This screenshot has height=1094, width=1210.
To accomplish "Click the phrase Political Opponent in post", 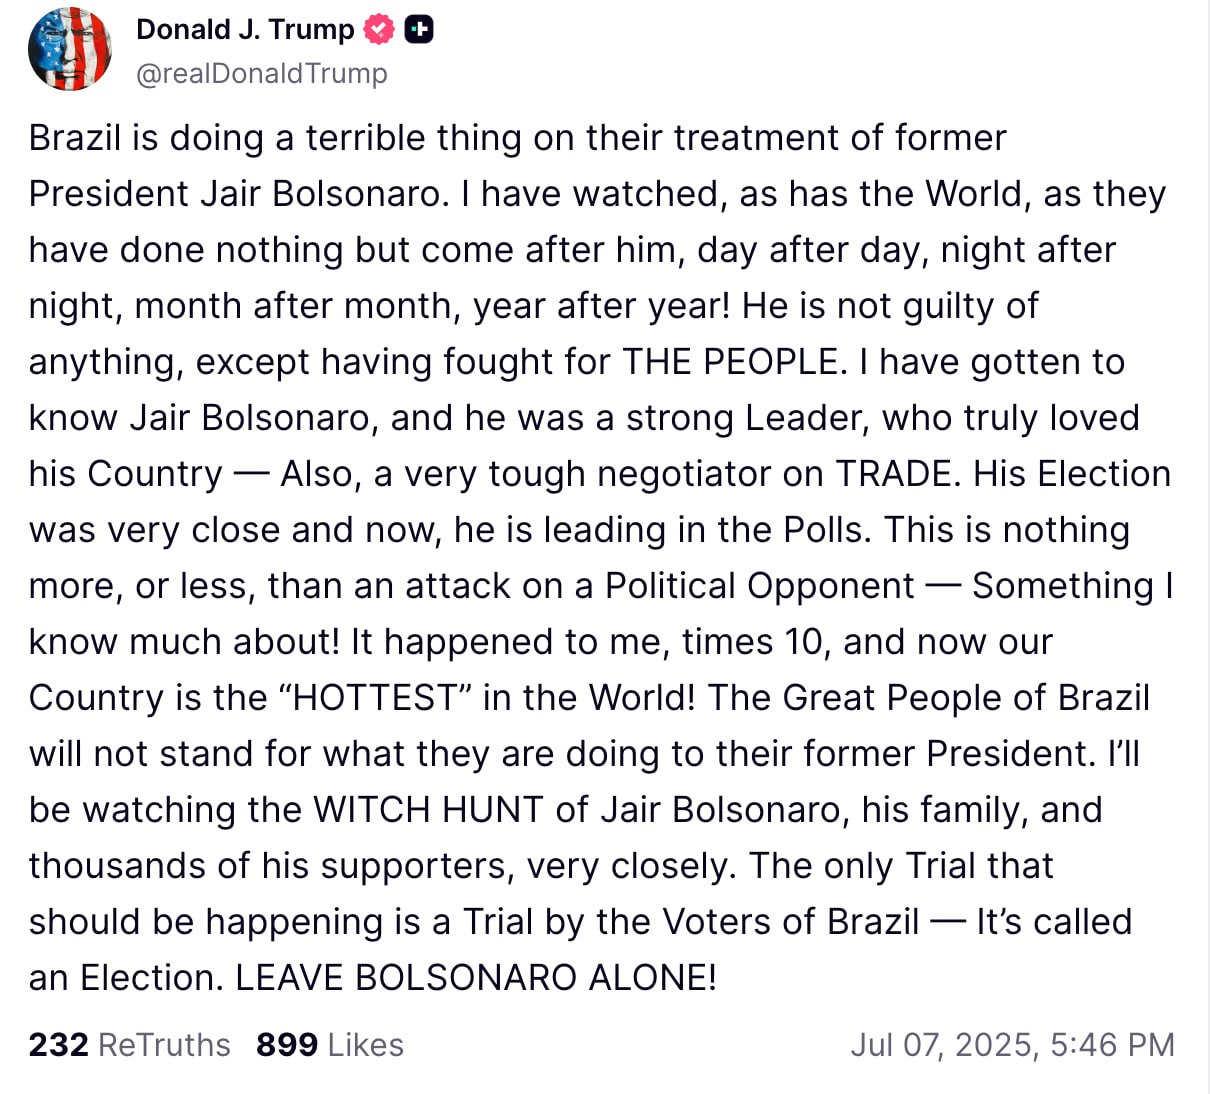I will [x=760, y=585].
